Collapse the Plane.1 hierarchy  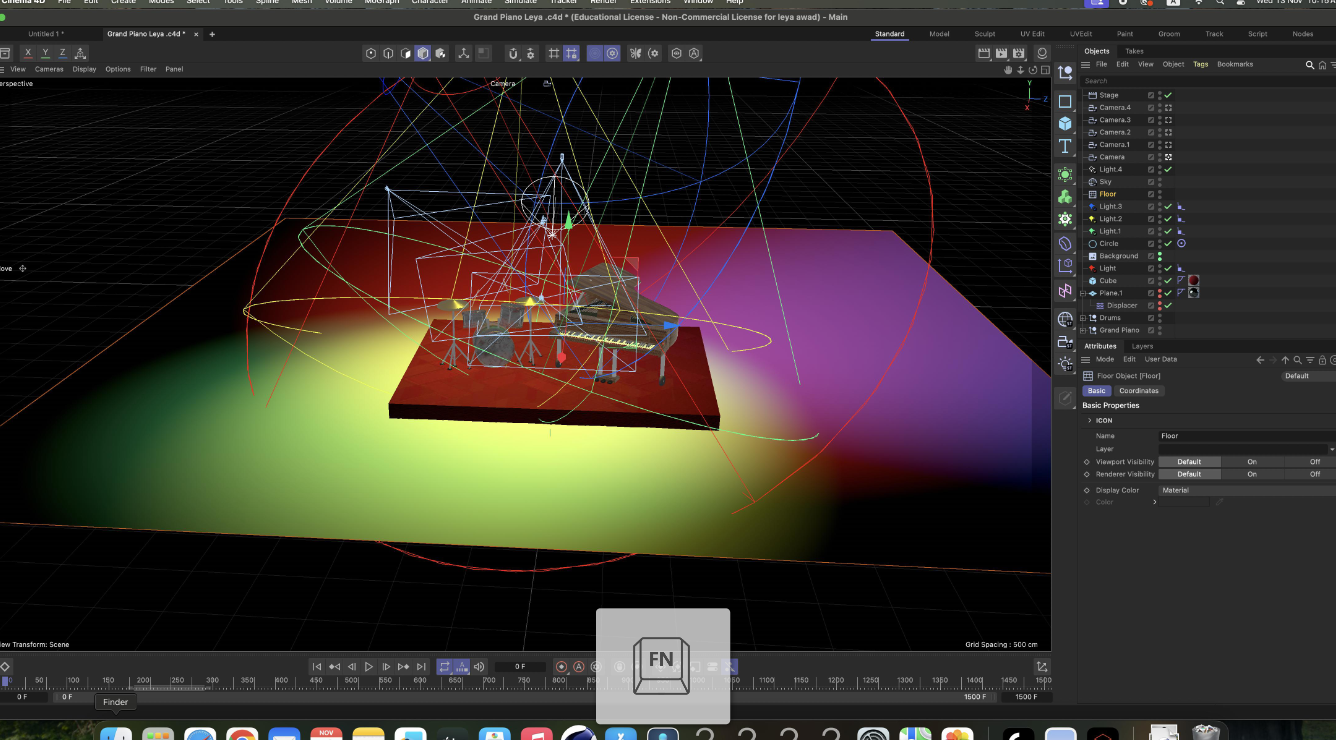coord(1084,293)
